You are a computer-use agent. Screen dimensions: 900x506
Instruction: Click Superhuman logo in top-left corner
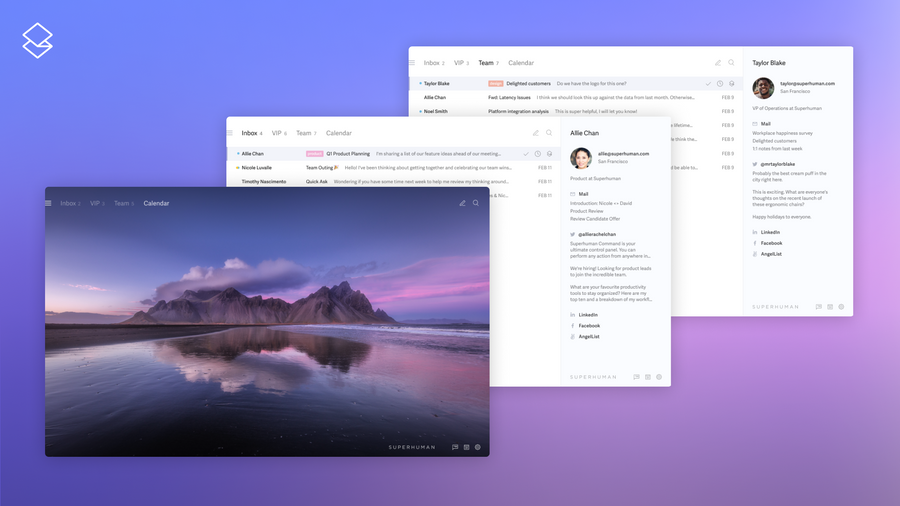coord(37,40)
